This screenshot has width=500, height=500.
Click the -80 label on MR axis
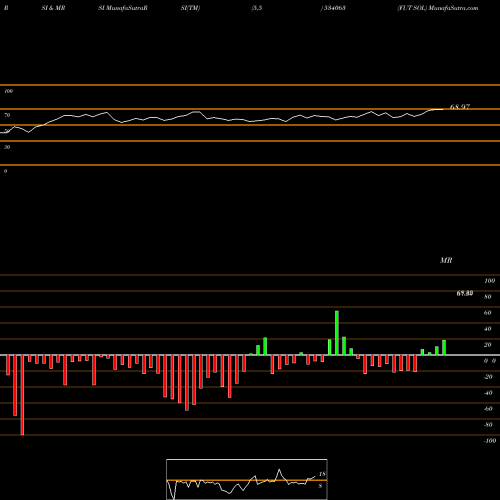[x=488, y=425]
